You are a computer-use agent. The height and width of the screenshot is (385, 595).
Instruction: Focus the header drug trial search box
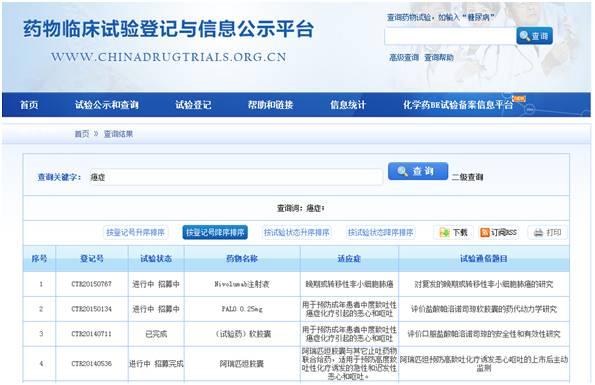tap(450, 36)
